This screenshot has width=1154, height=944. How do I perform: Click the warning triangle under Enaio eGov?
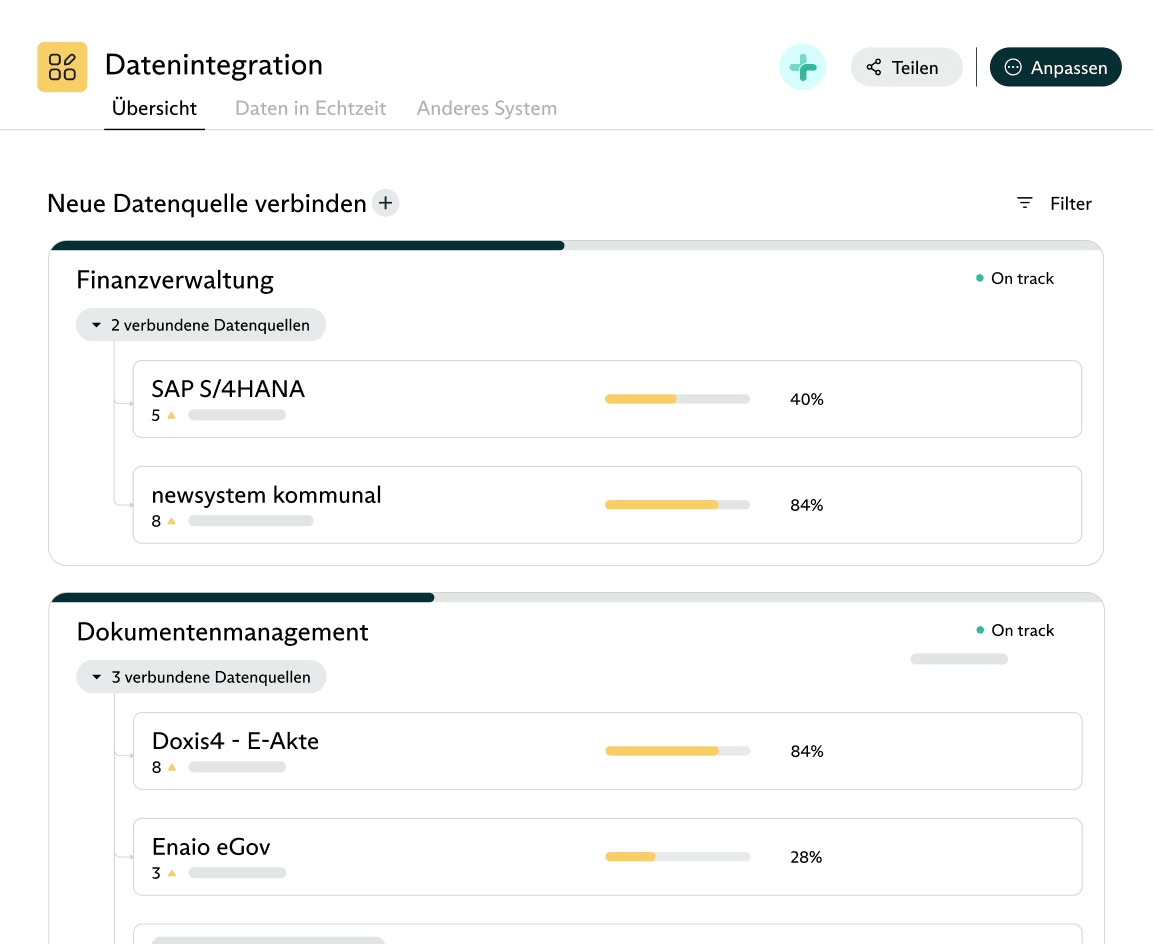pos(171,873)
